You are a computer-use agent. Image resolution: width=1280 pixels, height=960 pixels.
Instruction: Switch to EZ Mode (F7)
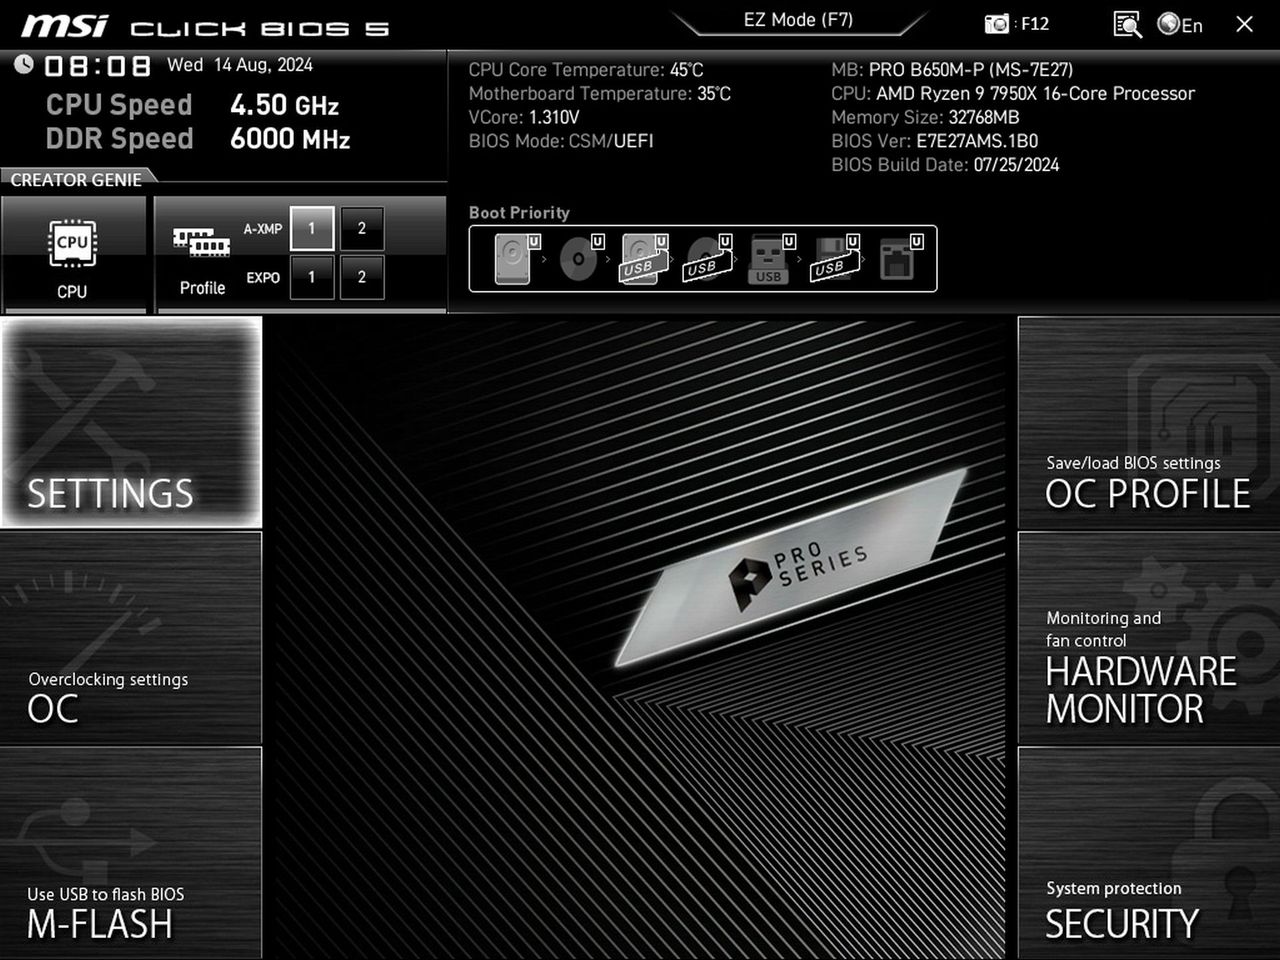click(798, 20)
